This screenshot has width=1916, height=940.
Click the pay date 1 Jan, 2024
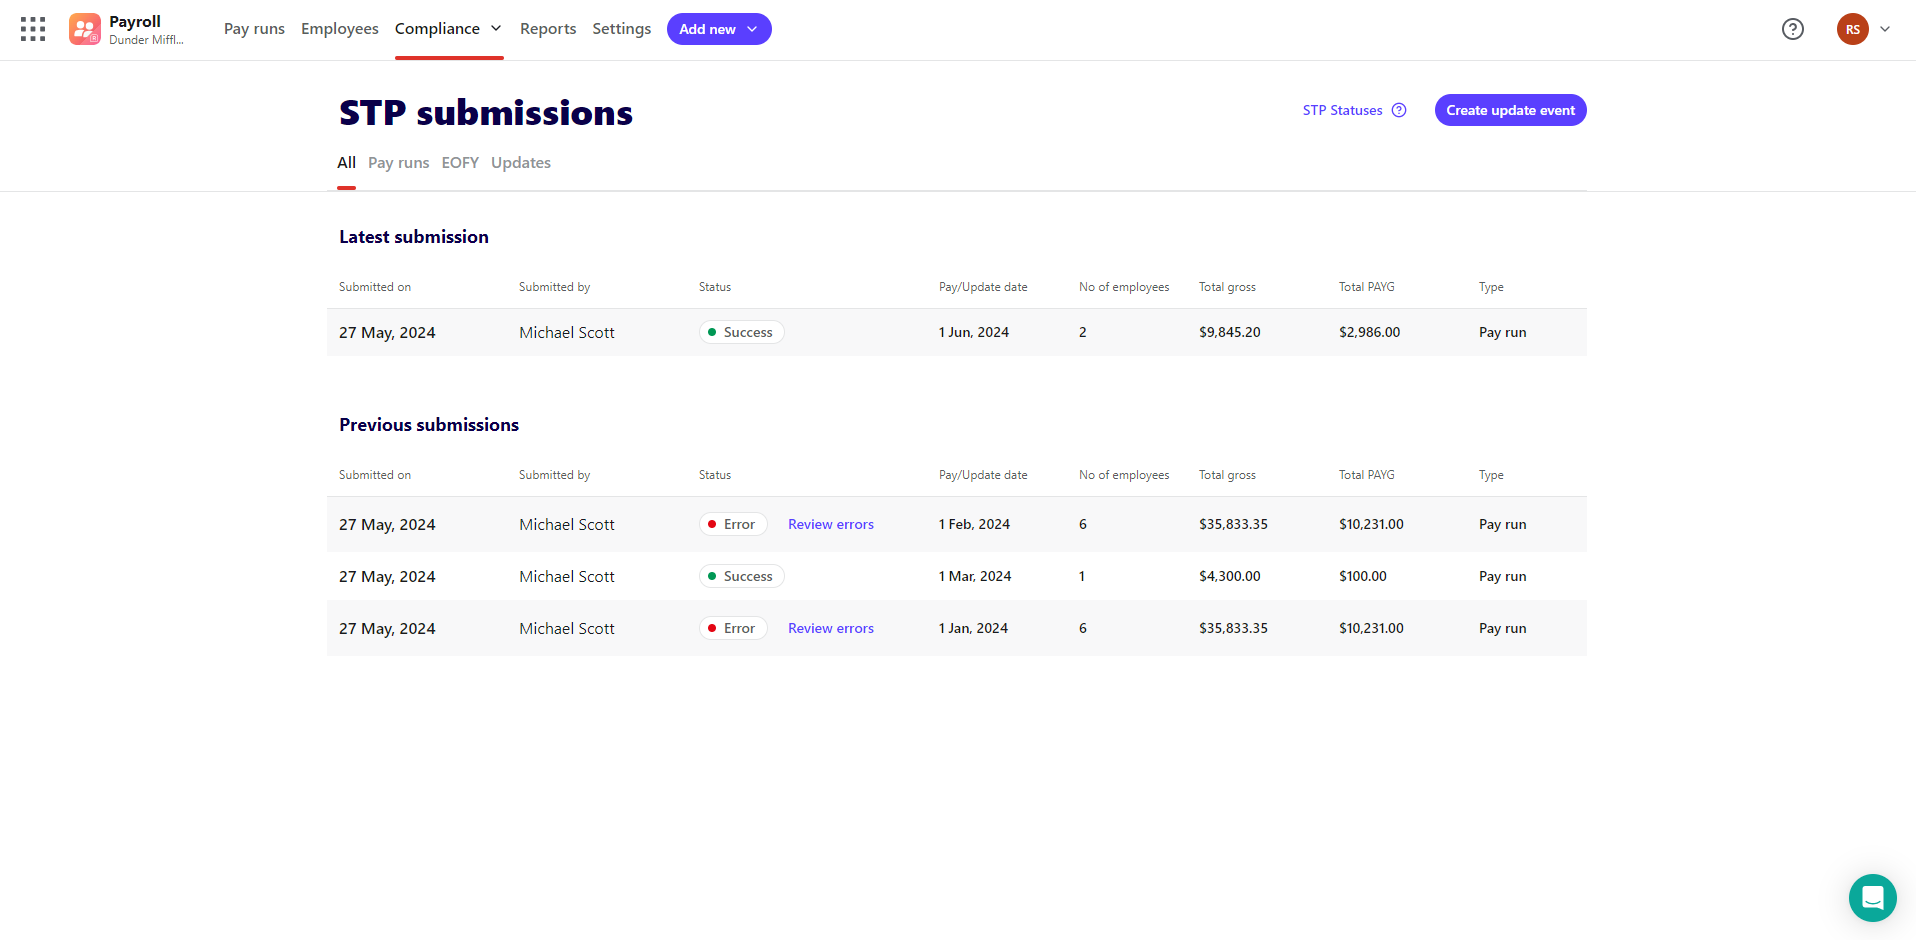[973, 628]
